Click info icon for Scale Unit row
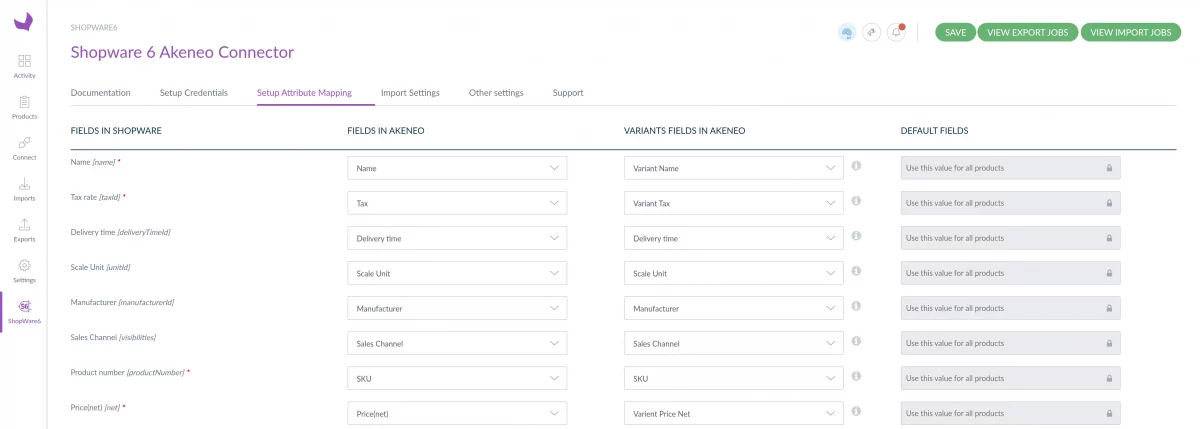The width and height of the screenshot is (1200, 429). [857, 272]
